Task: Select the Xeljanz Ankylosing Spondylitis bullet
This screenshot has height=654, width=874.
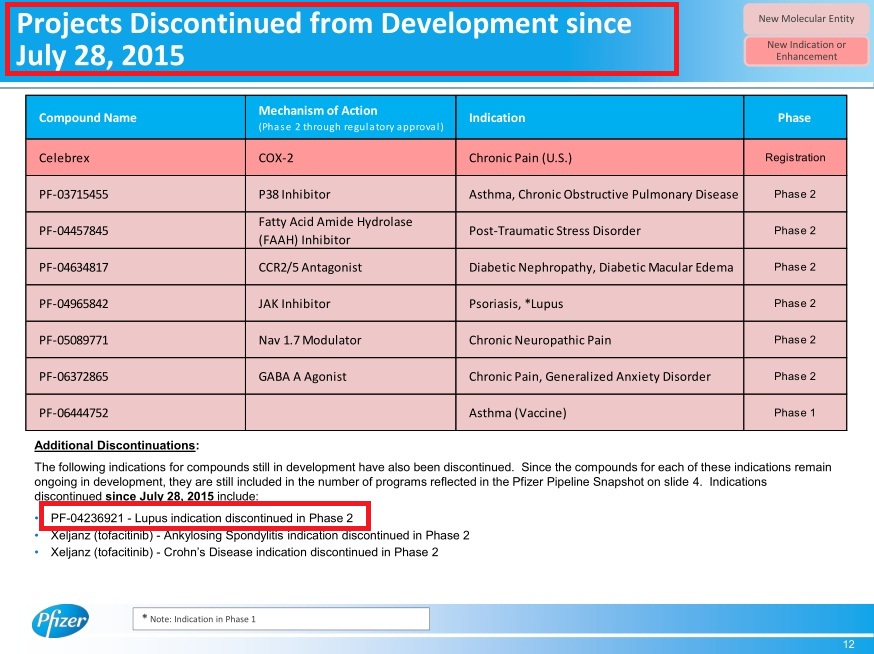Action: [x=260, y=536]
